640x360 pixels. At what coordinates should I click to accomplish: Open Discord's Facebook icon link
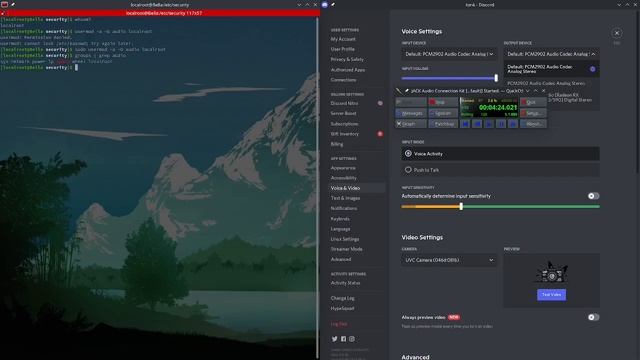click(343, 339)
